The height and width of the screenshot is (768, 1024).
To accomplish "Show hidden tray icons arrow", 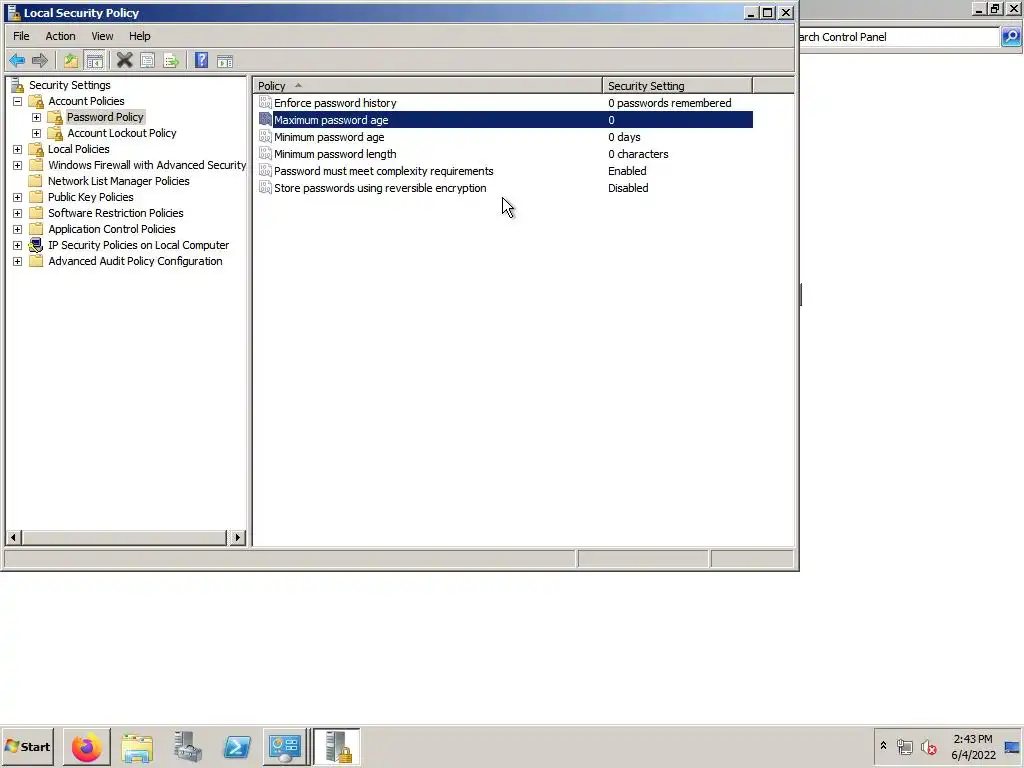I will [884, 746].
